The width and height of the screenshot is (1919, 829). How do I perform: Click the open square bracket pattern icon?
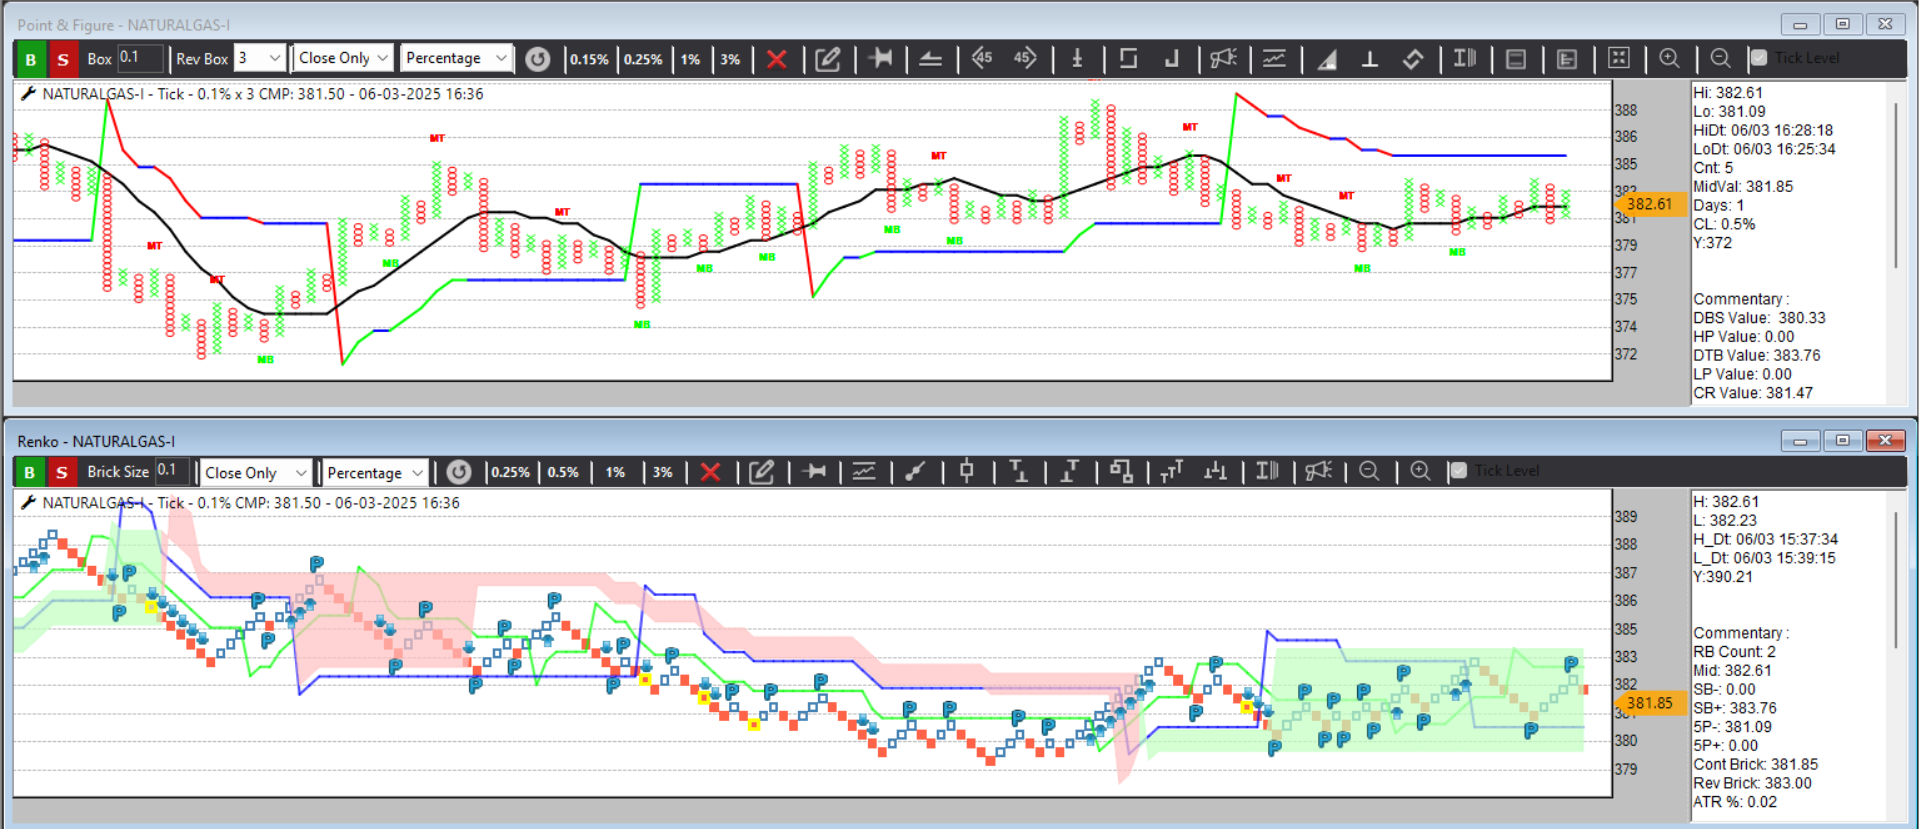1128,58
